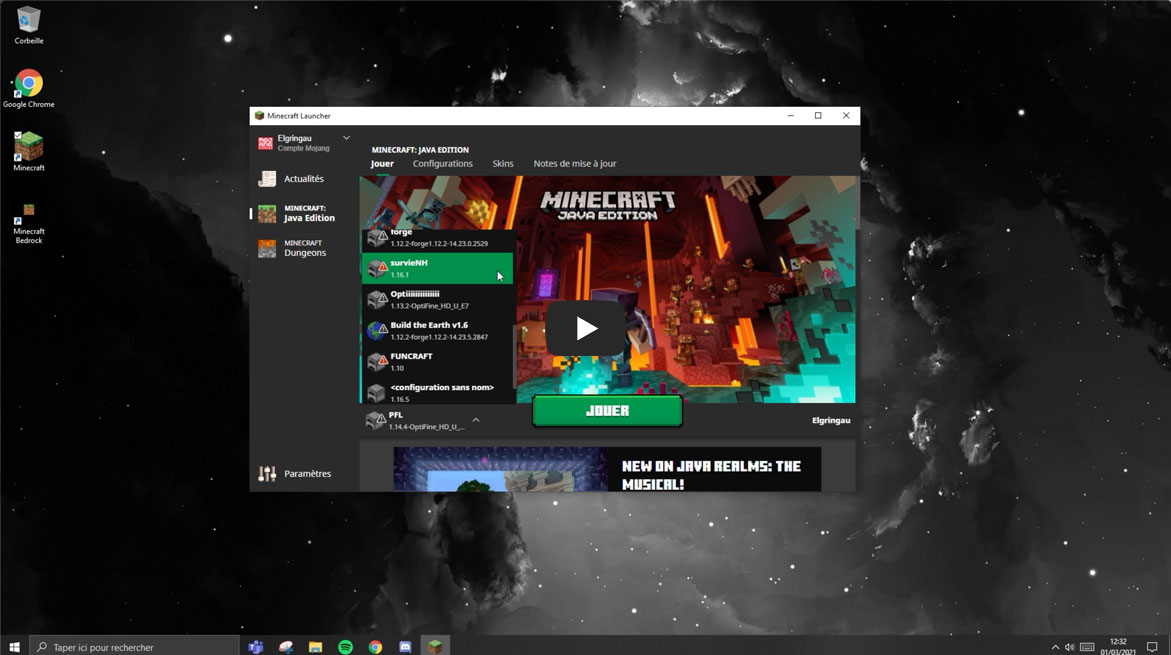
Task: Minimize the Minecraft Launcher window
Action: (790, 116)
